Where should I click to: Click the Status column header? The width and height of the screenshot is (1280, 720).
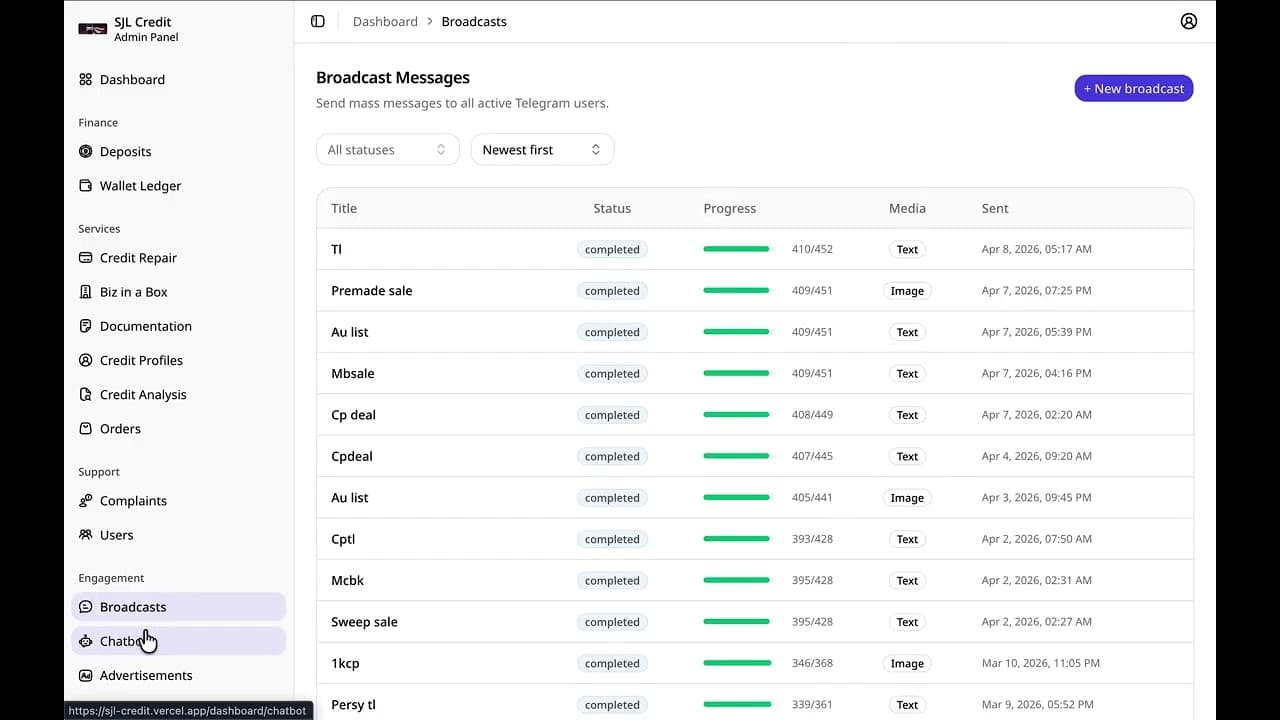[612, 208]
